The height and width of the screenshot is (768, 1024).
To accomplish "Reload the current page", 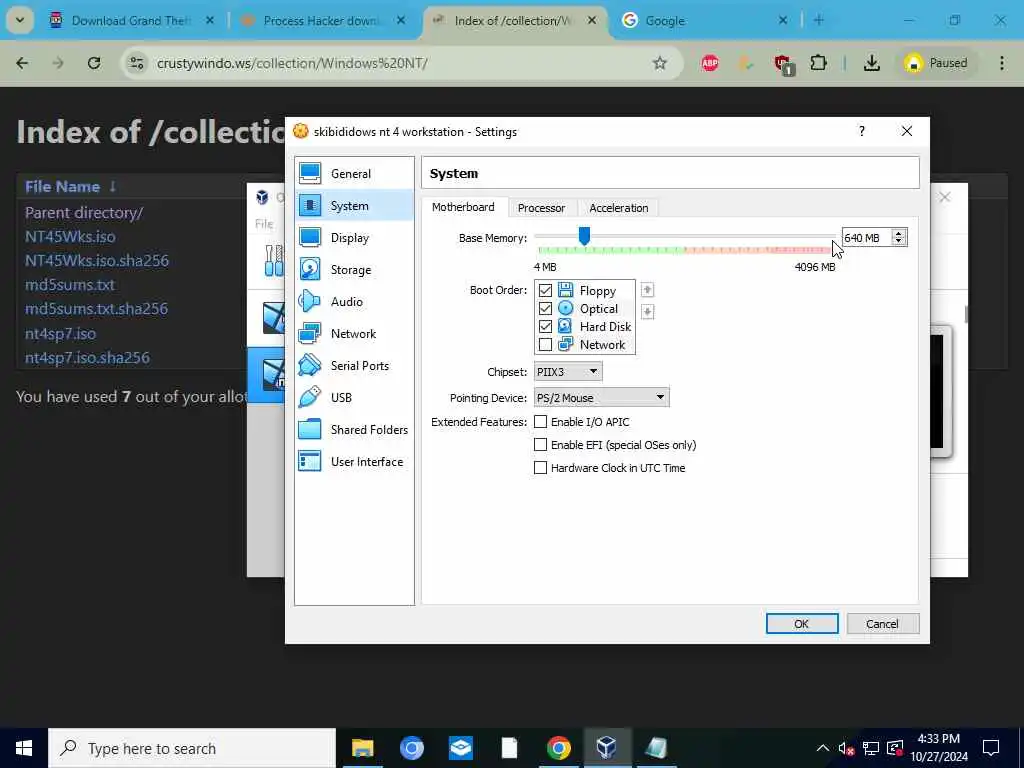I will (94, 63).
